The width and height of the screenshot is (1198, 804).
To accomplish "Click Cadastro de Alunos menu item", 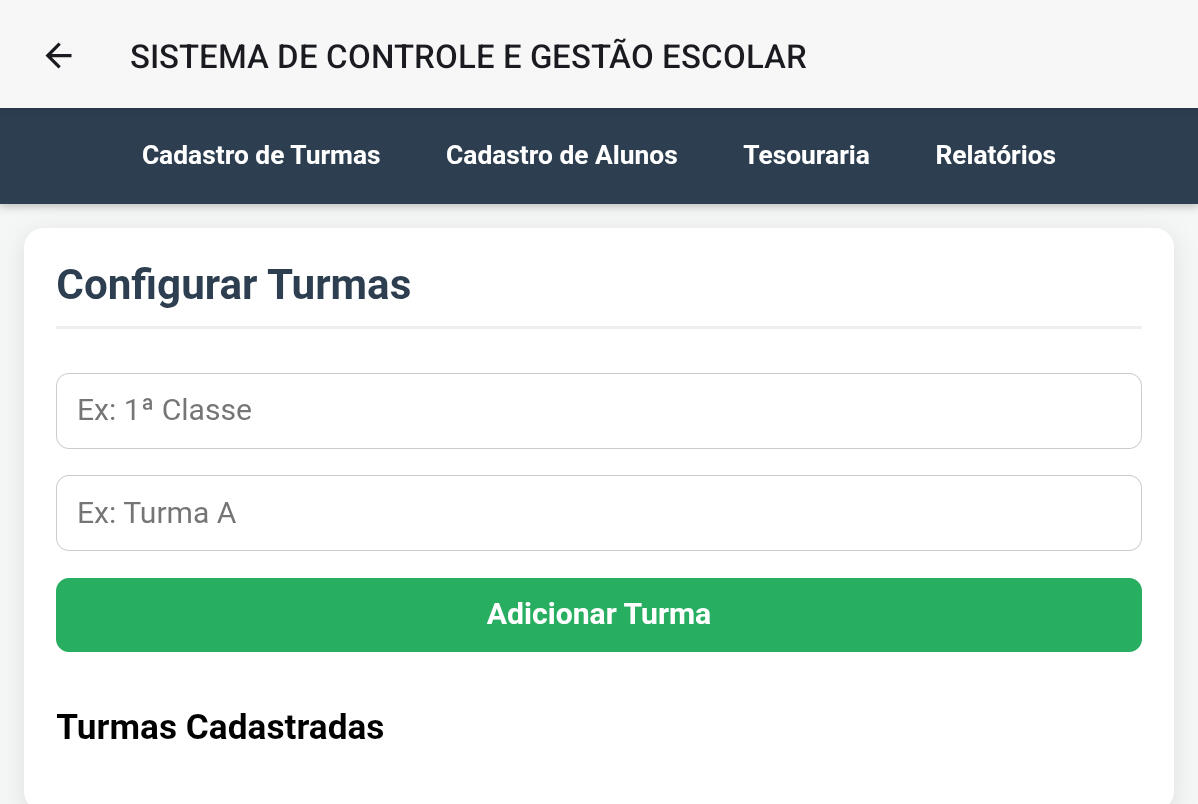I will click(x=561, y=155).
